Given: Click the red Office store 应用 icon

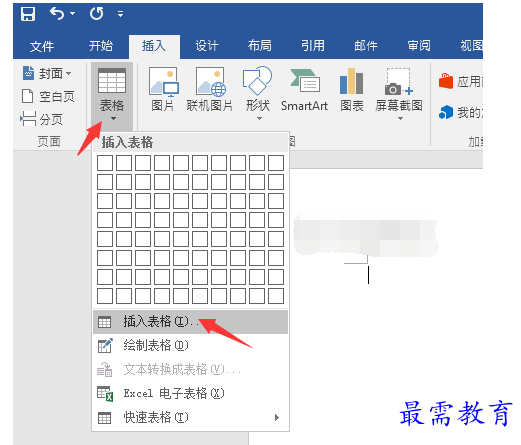Looking at the screenshot, I should click(446, 81).
